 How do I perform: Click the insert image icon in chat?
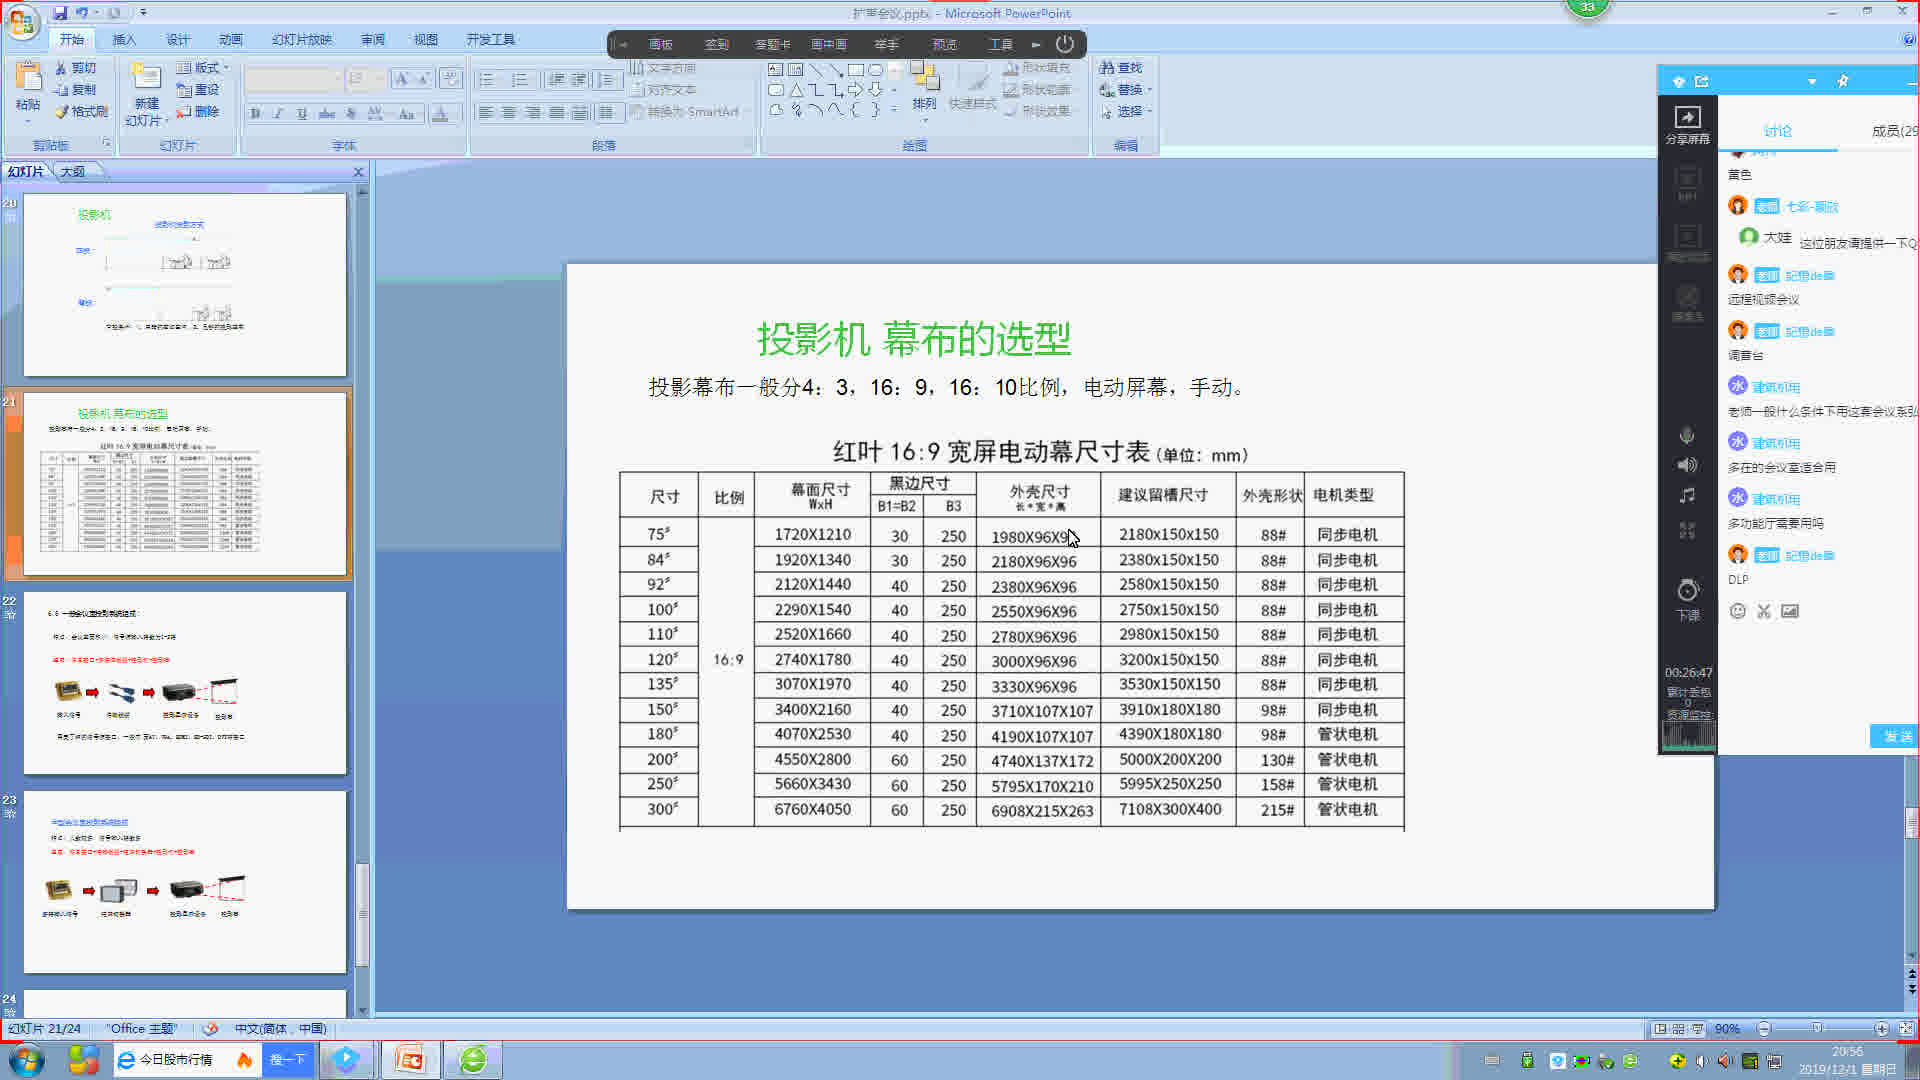tap(1790, 611)
